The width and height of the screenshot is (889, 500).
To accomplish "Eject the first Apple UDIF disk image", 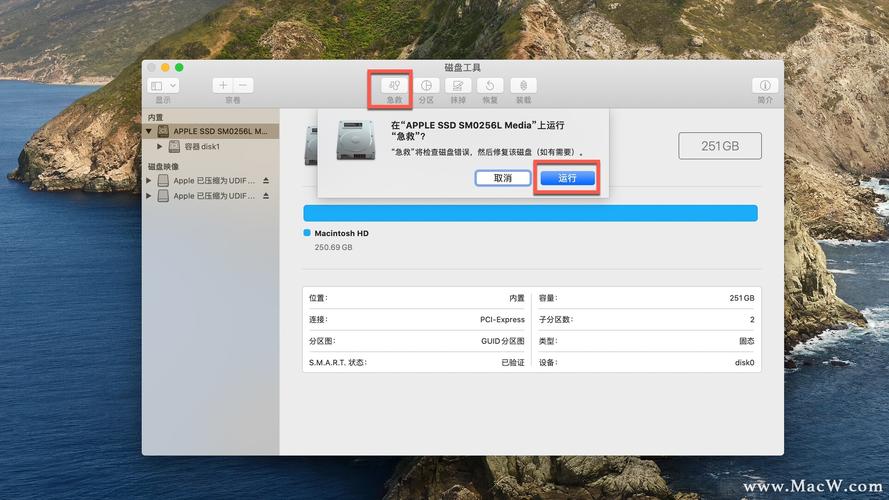I will (266, 180).
